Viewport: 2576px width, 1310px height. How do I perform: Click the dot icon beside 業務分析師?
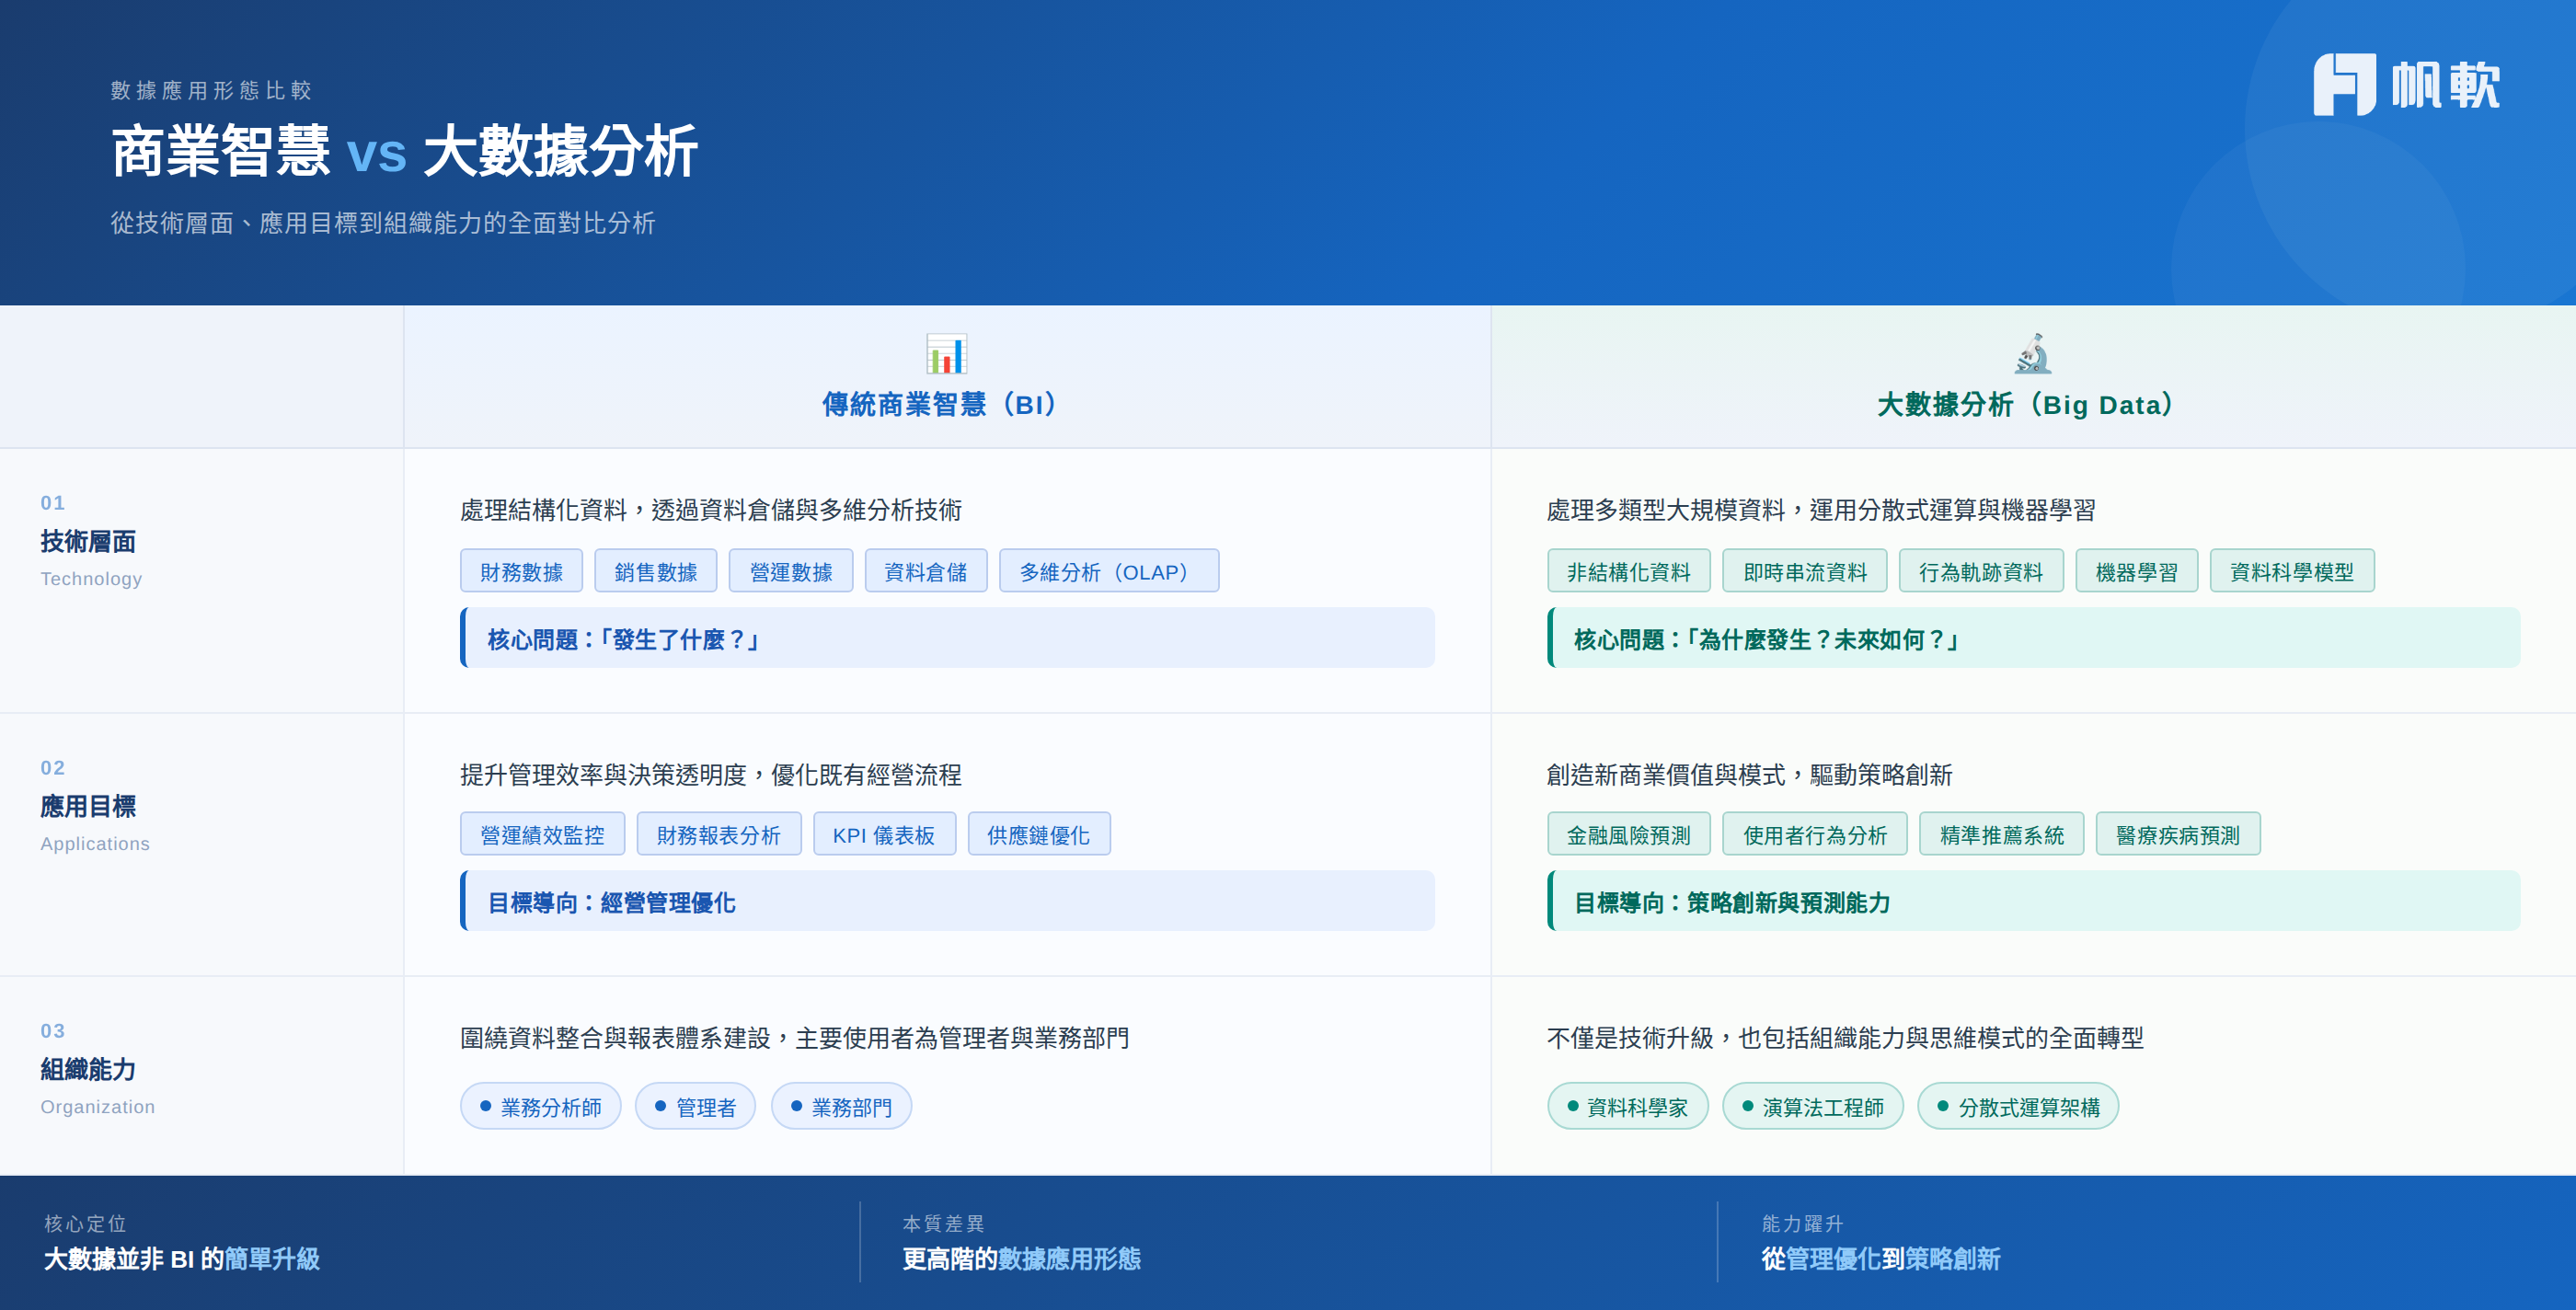pos(485,1106)
